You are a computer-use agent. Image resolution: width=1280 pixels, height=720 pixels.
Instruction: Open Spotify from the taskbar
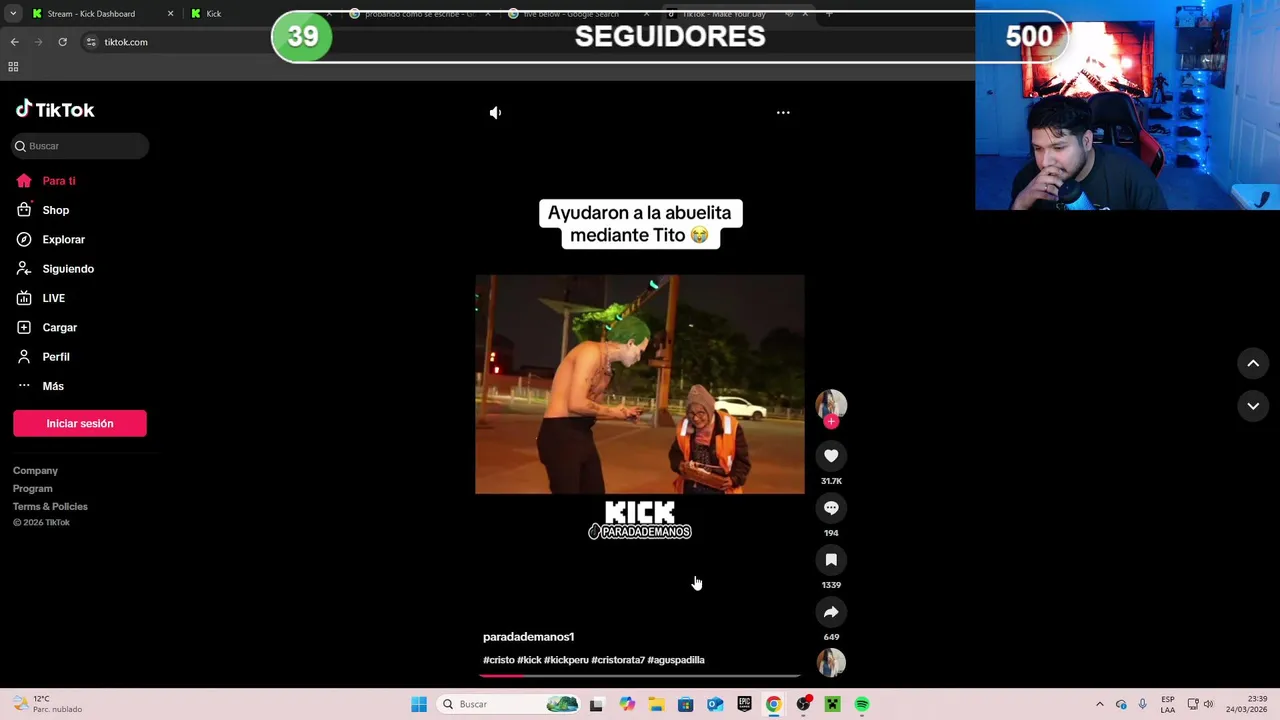(862, 704)
